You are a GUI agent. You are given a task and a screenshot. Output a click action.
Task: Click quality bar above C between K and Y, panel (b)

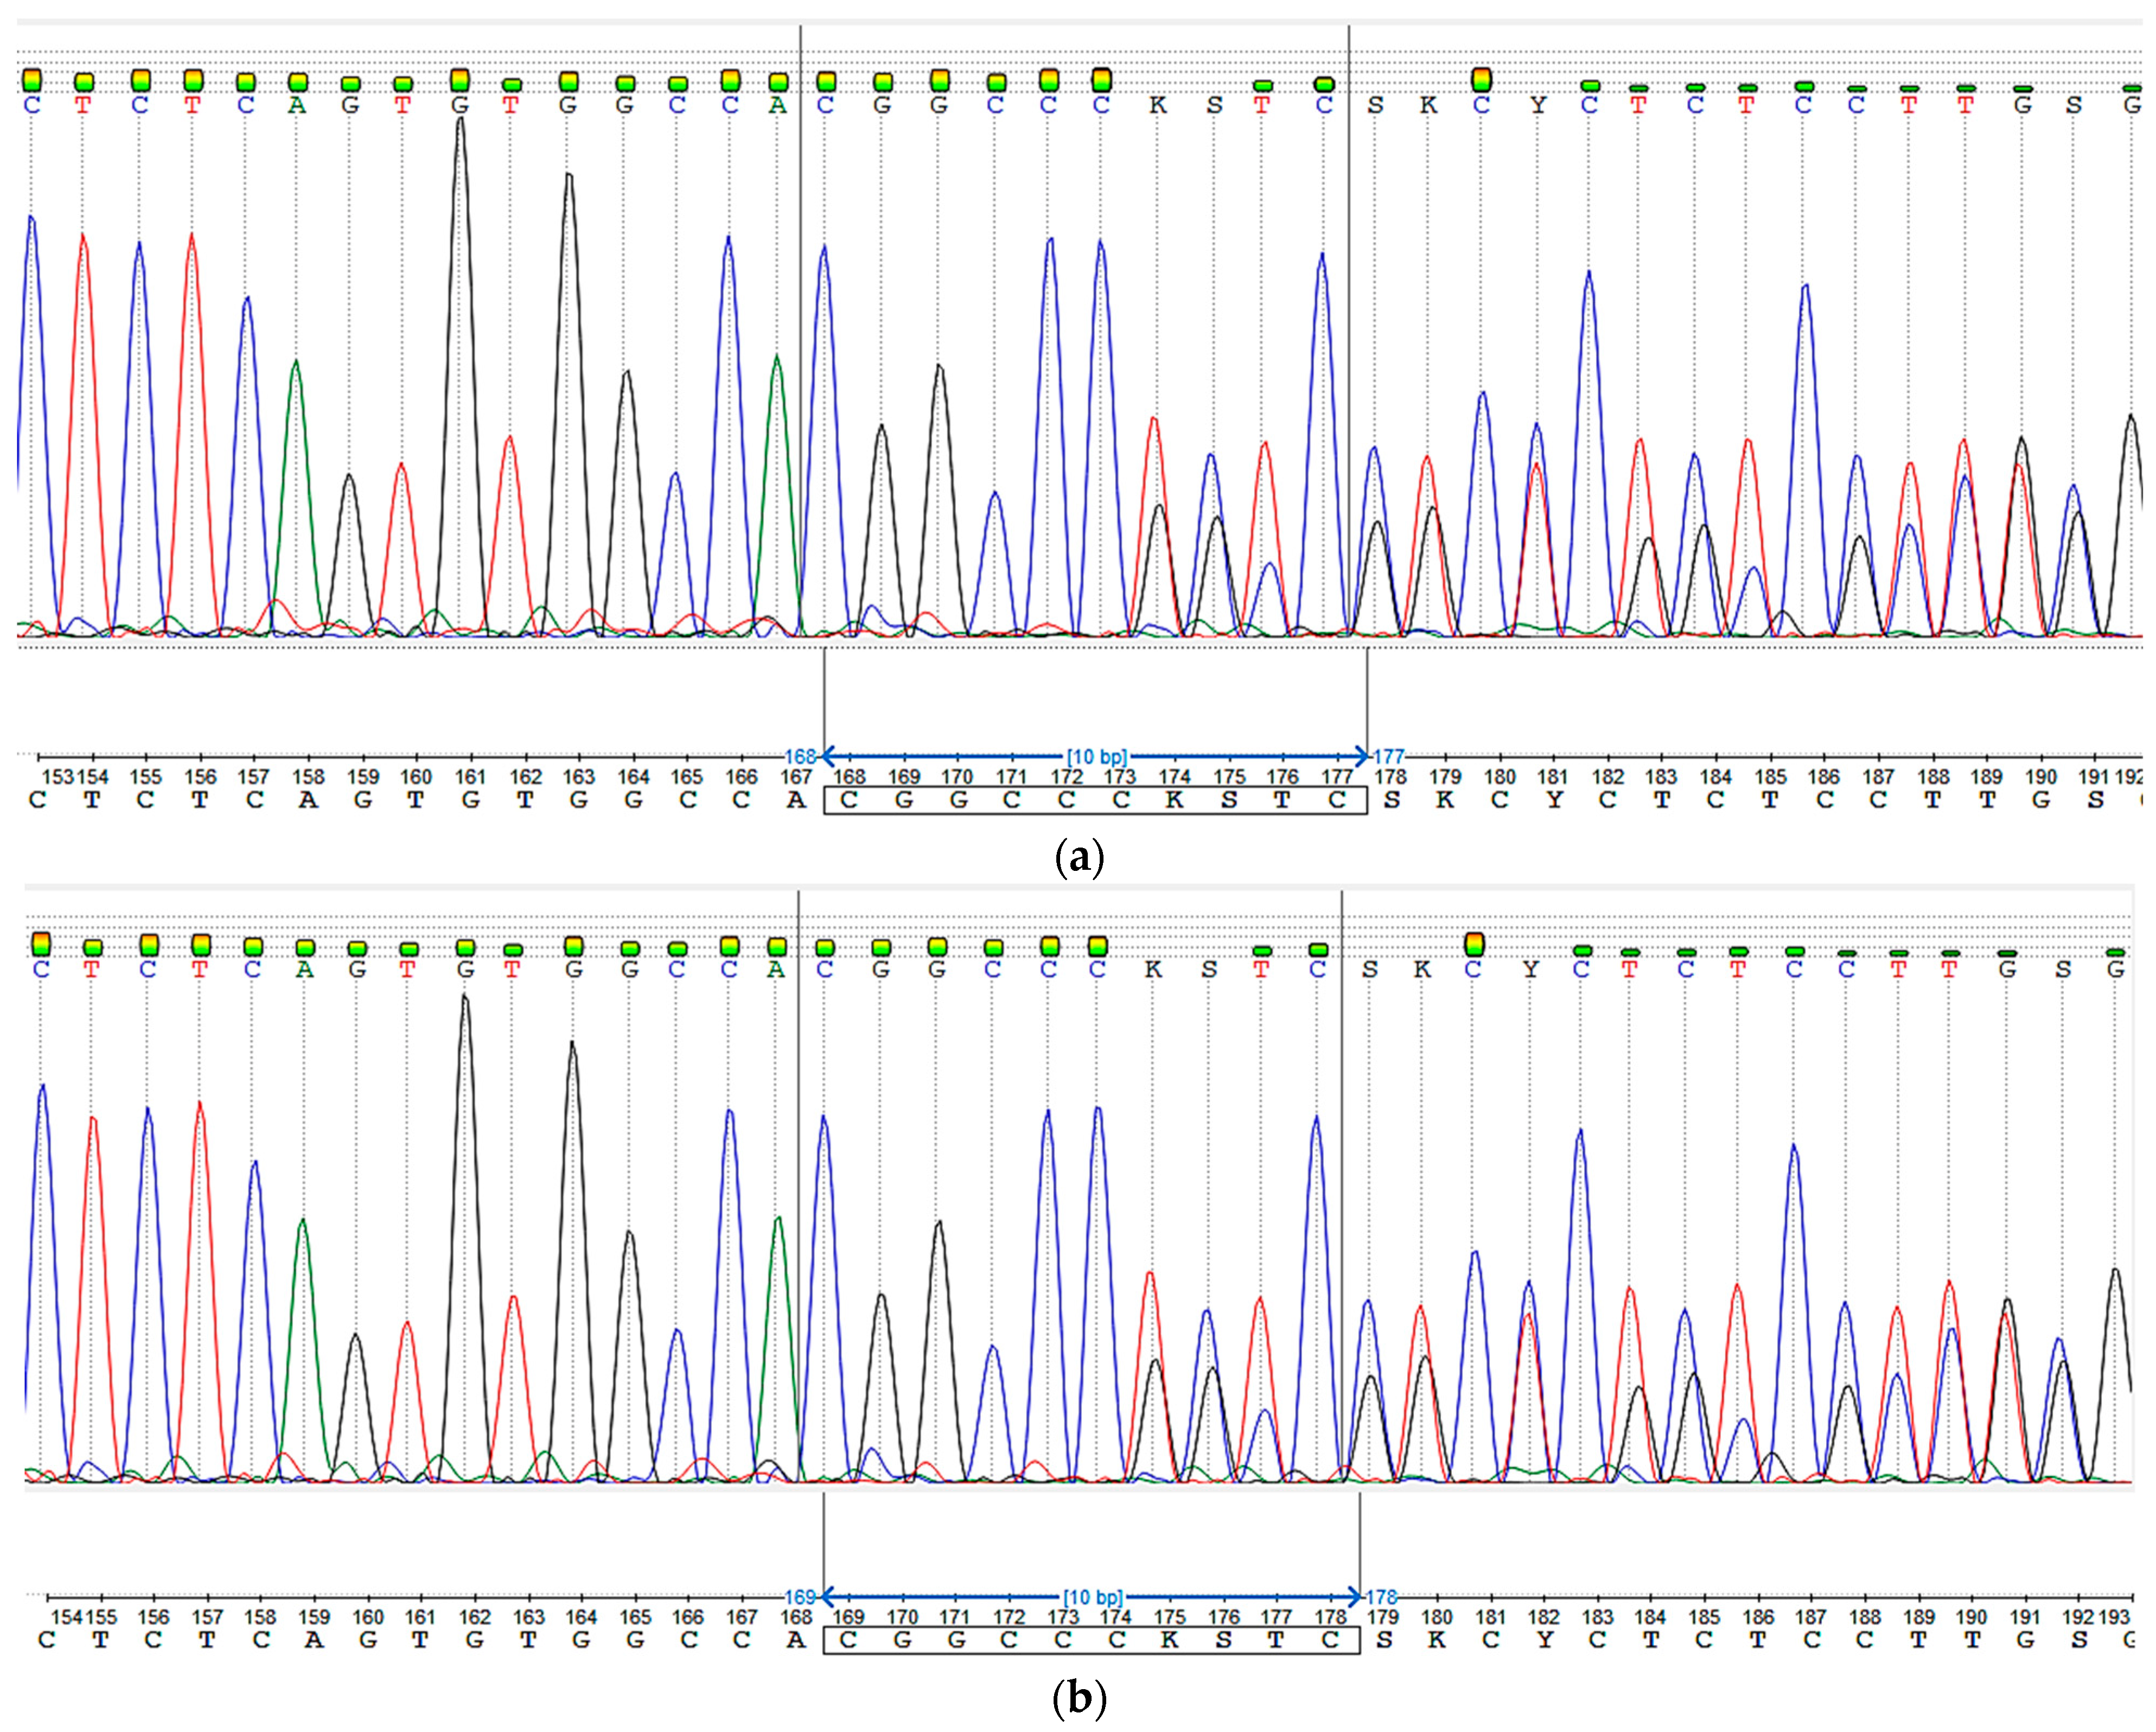(x=1473, y=944)
